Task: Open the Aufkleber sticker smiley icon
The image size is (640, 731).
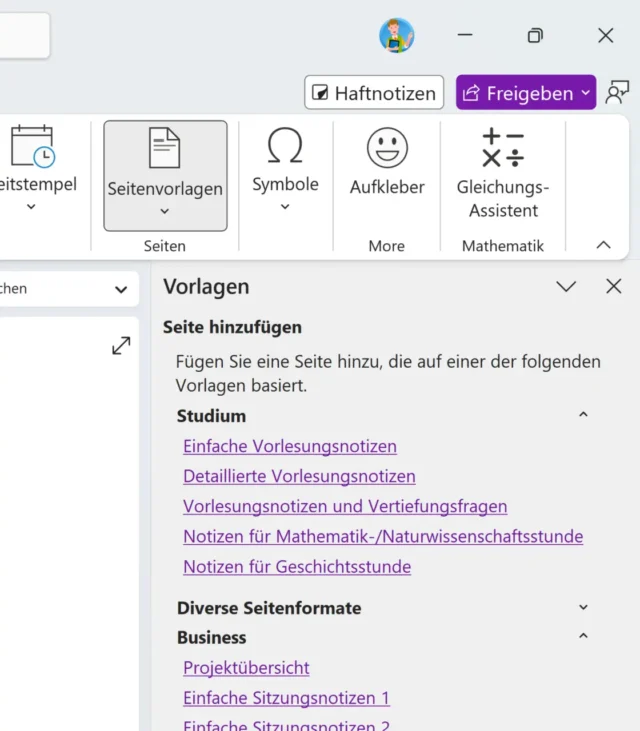Action: (x=387, y=149)
